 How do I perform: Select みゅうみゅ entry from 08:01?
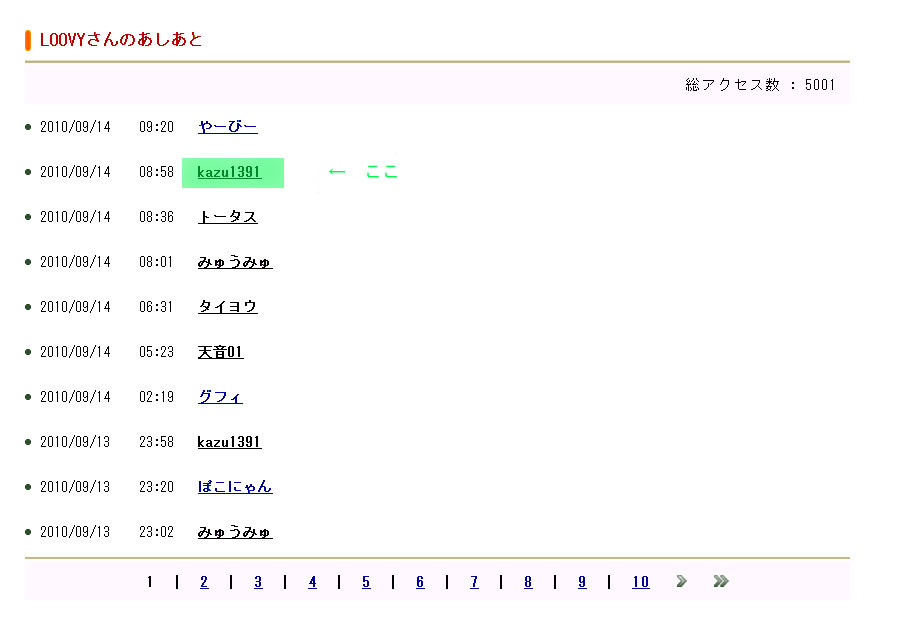pyautogui.click(x=234, y=262)
